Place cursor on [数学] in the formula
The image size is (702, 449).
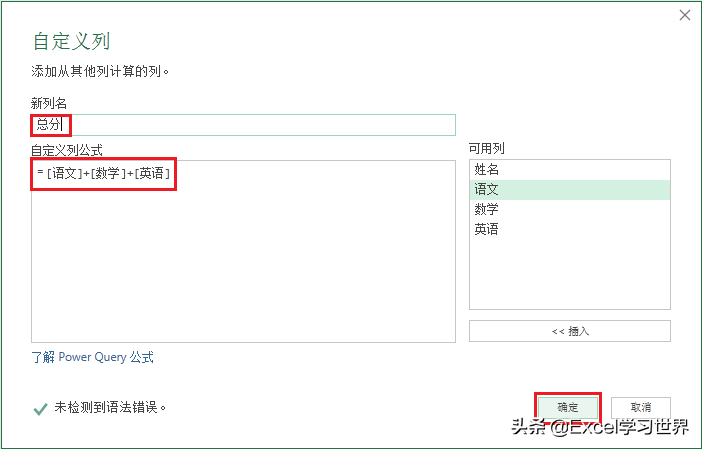(108, 173)
